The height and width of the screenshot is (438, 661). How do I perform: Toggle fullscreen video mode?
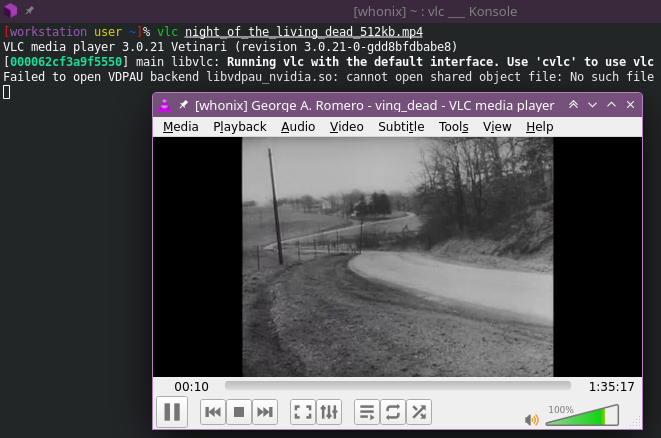tap(303, 411)
